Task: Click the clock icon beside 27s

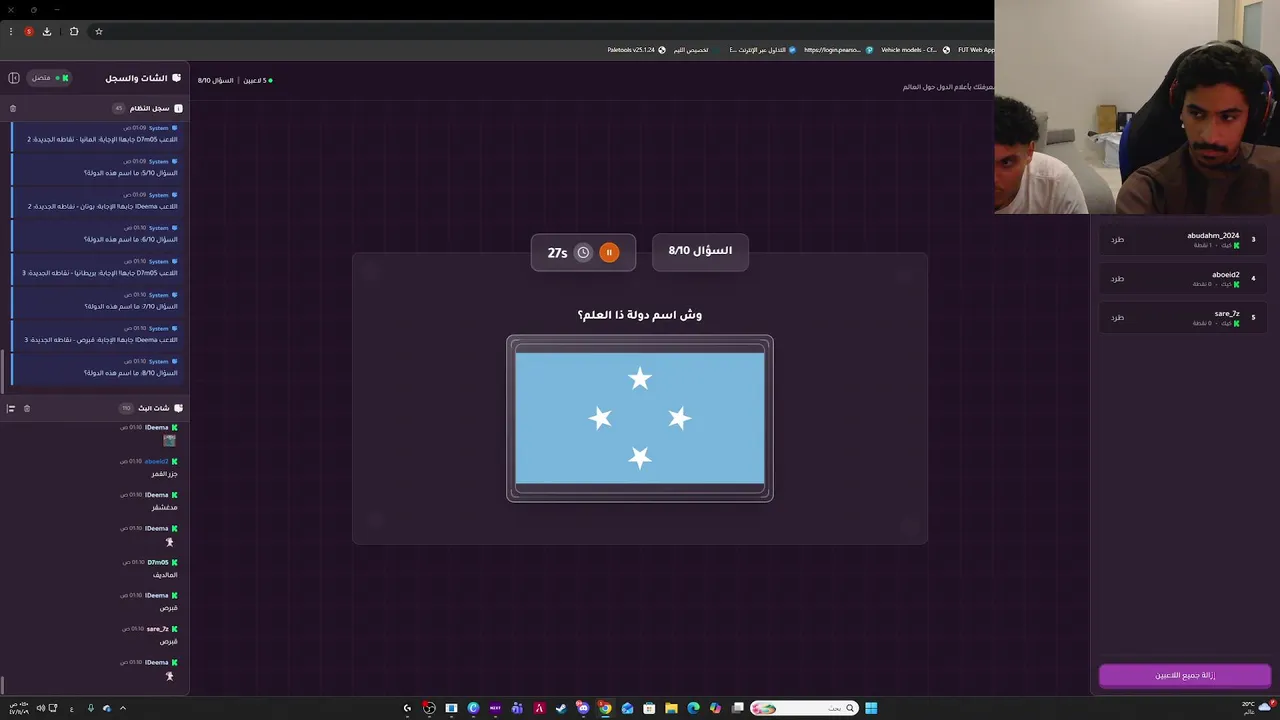Action: [x=583, y=253]
